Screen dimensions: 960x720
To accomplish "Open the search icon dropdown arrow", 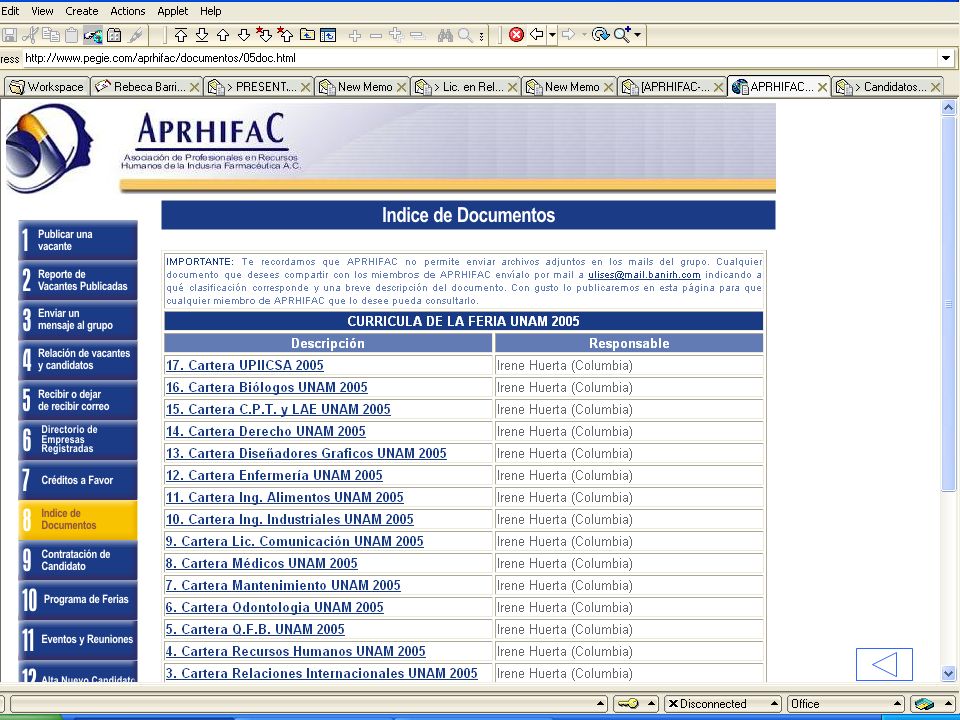I will pyautogui.click(x=638, y=35).
